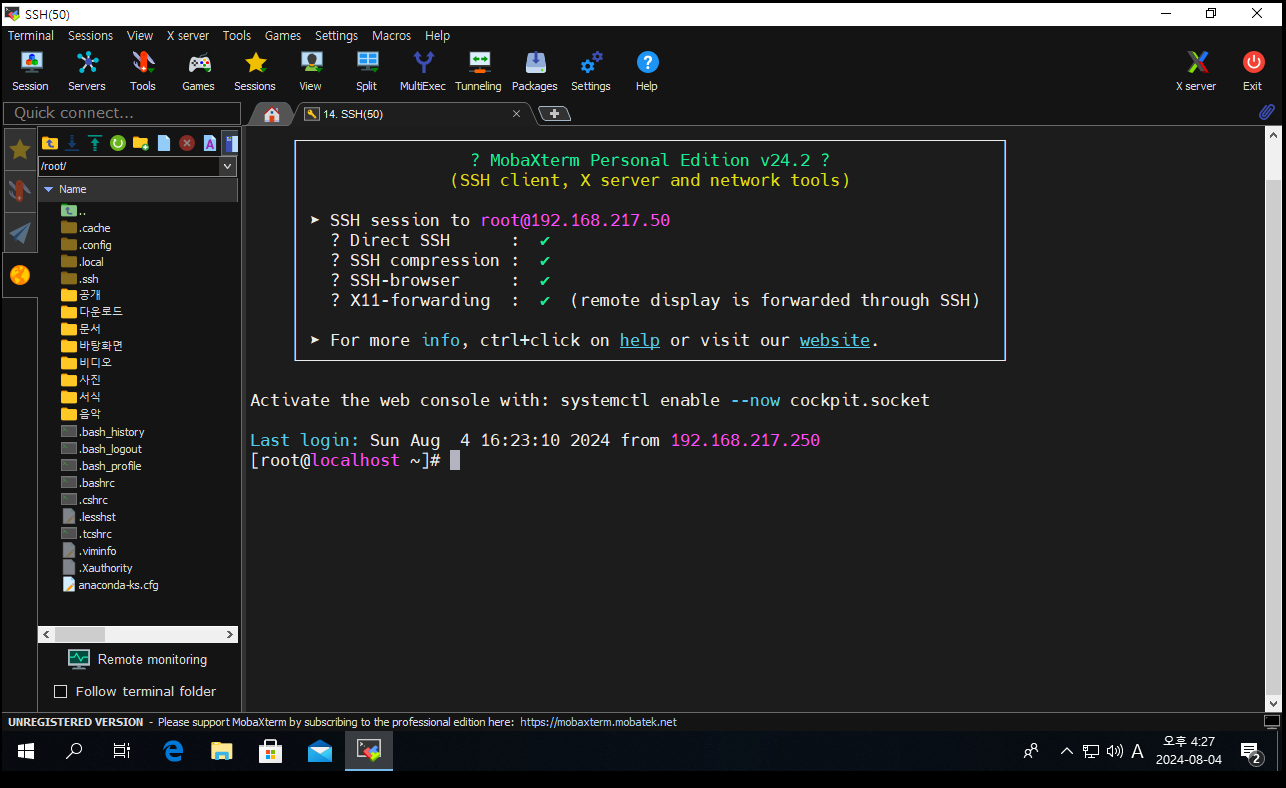
Task: Open the Settings gears toolbar icon
Action: point(591,70)
